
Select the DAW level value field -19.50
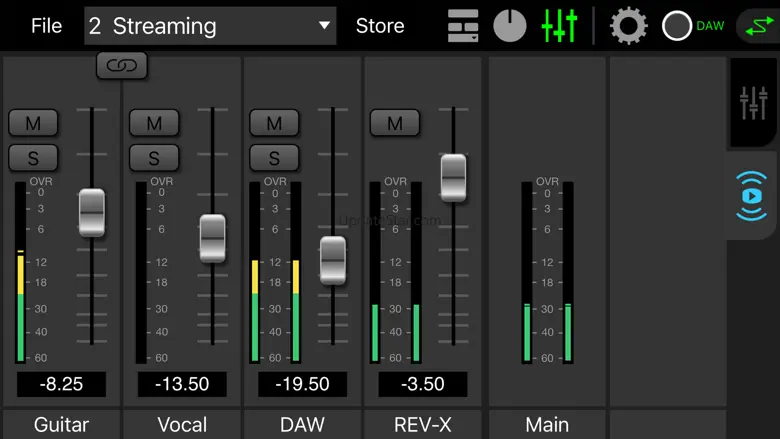point(302,385)
